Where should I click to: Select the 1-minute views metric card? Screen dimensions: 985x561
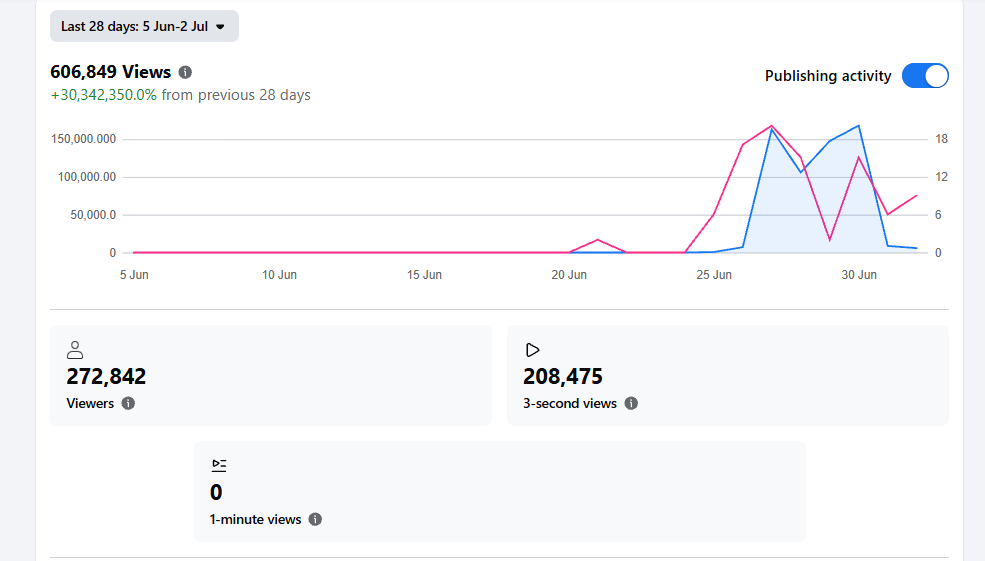(499, 491)
